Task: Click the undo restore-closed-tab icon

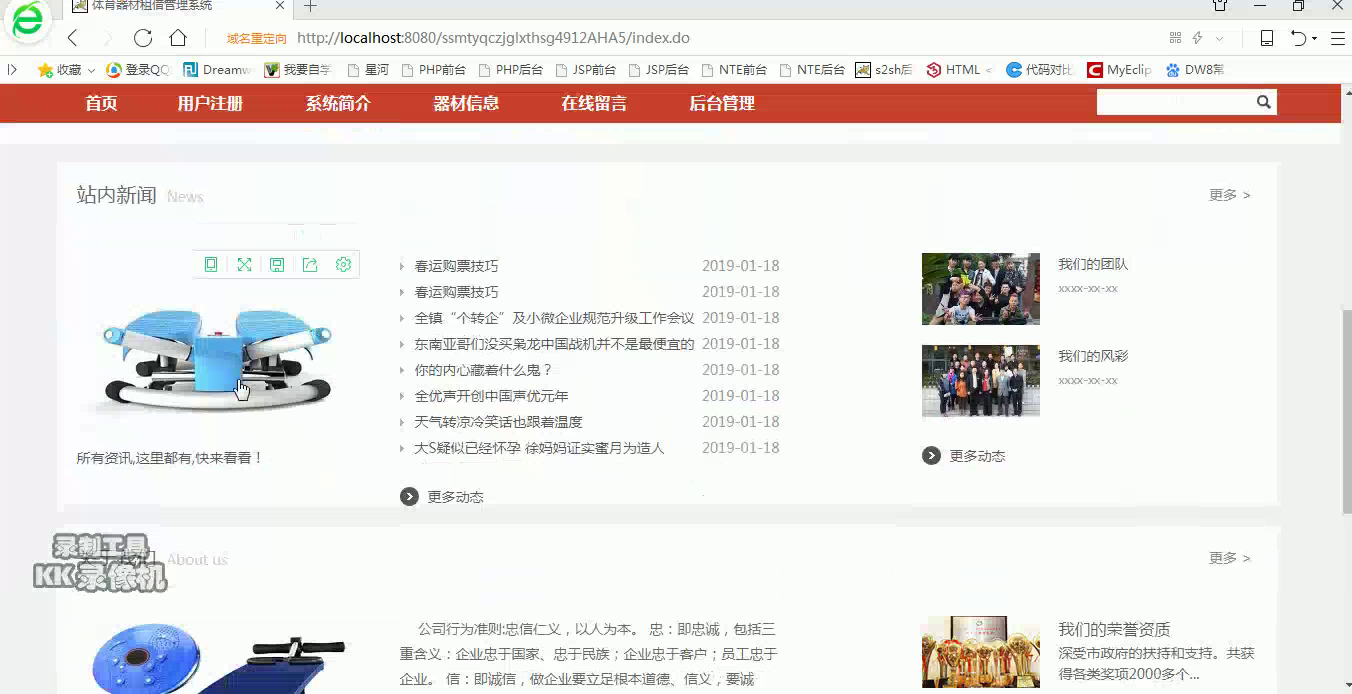Action: pyautogui.click(x=1298, y=38)
